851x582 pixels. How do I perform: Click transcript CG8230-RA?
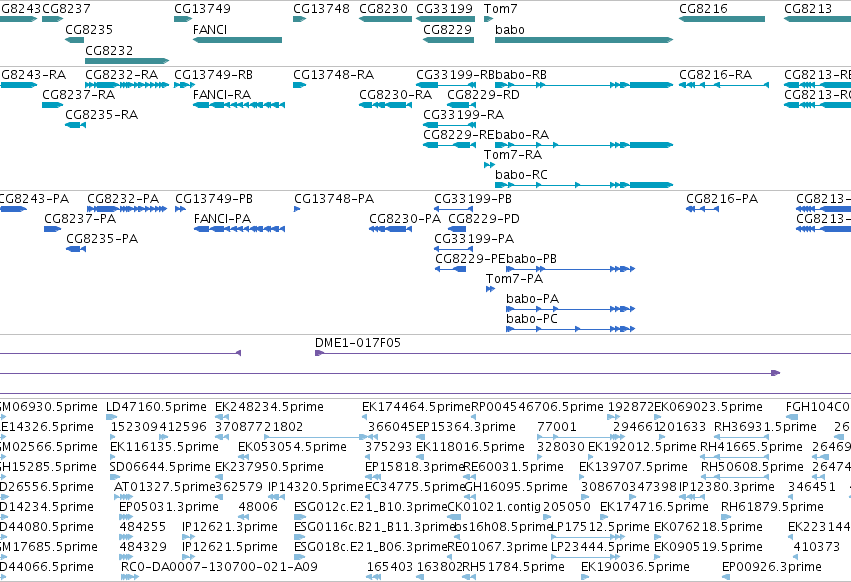395,94
